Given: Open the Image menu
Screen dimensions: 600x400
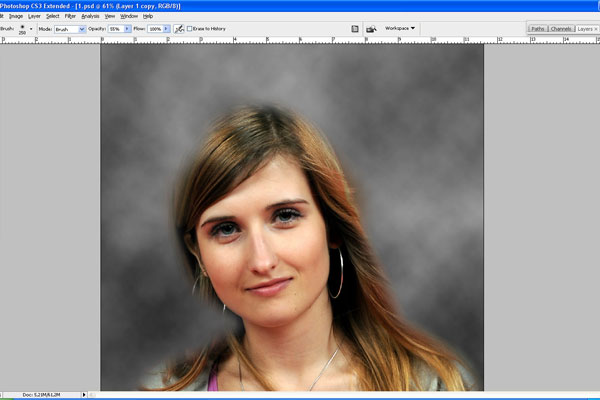Looking at the screenshot, I should (x=16, y=16).
